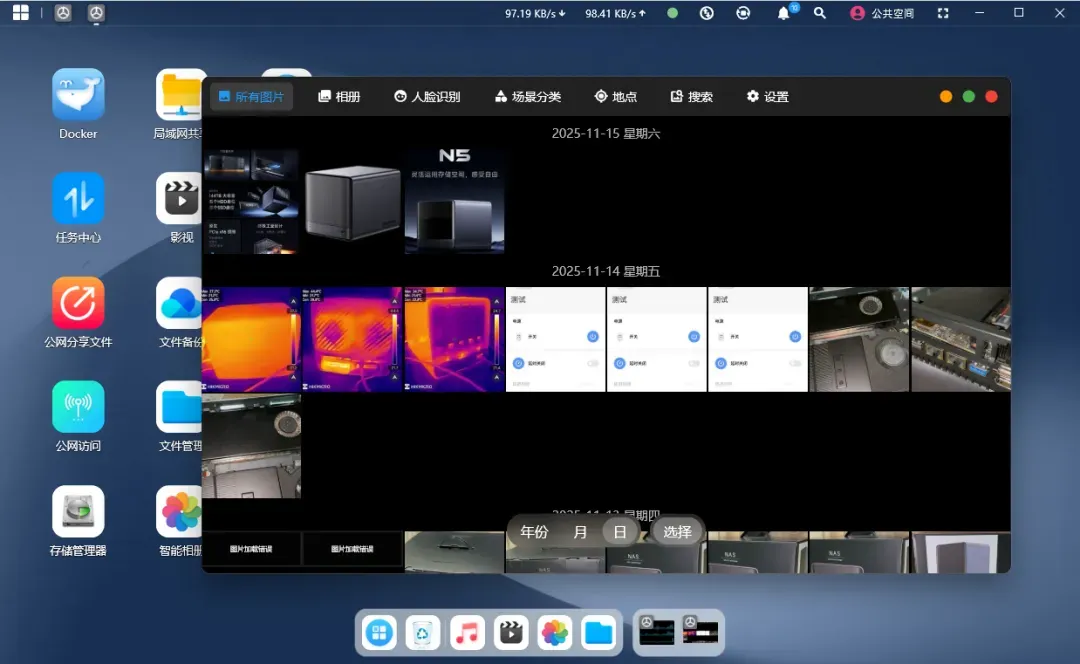This screenshot has height=664, width=1080.
Task: Launch 公网分享文件 desktop icon
Action: point(78,303)
